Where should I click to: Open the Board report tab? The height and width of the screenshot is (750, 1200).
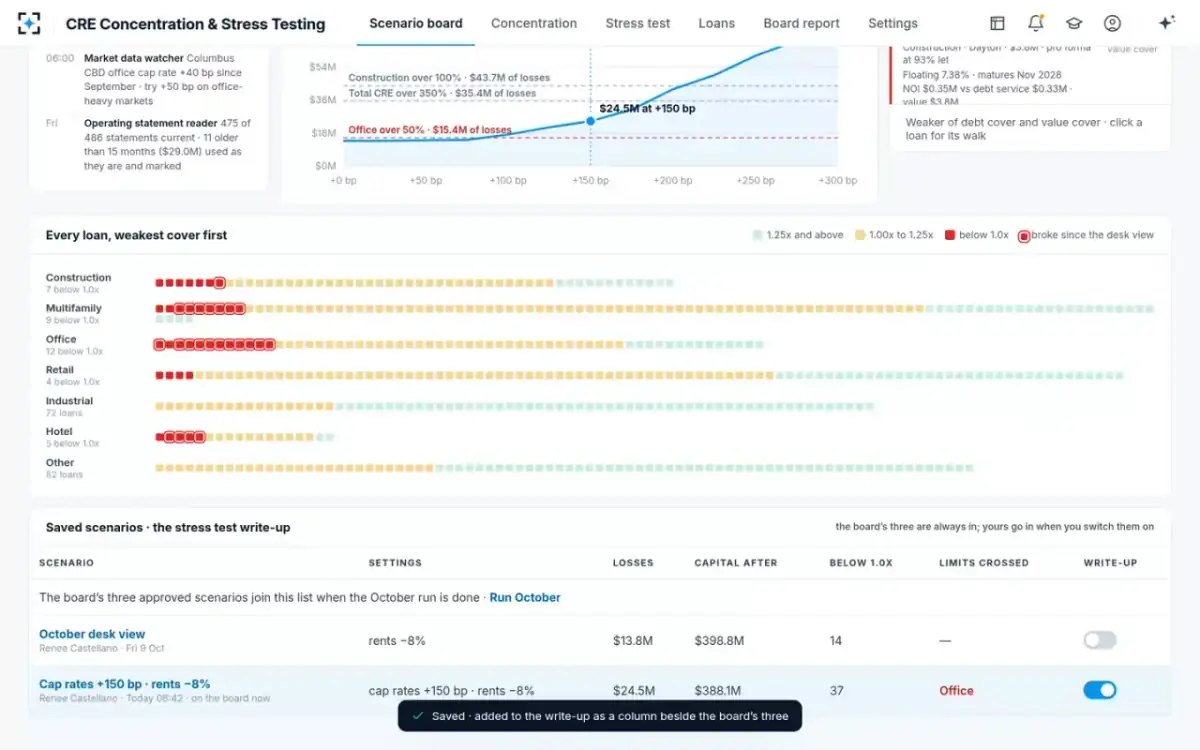click(802, 23)
